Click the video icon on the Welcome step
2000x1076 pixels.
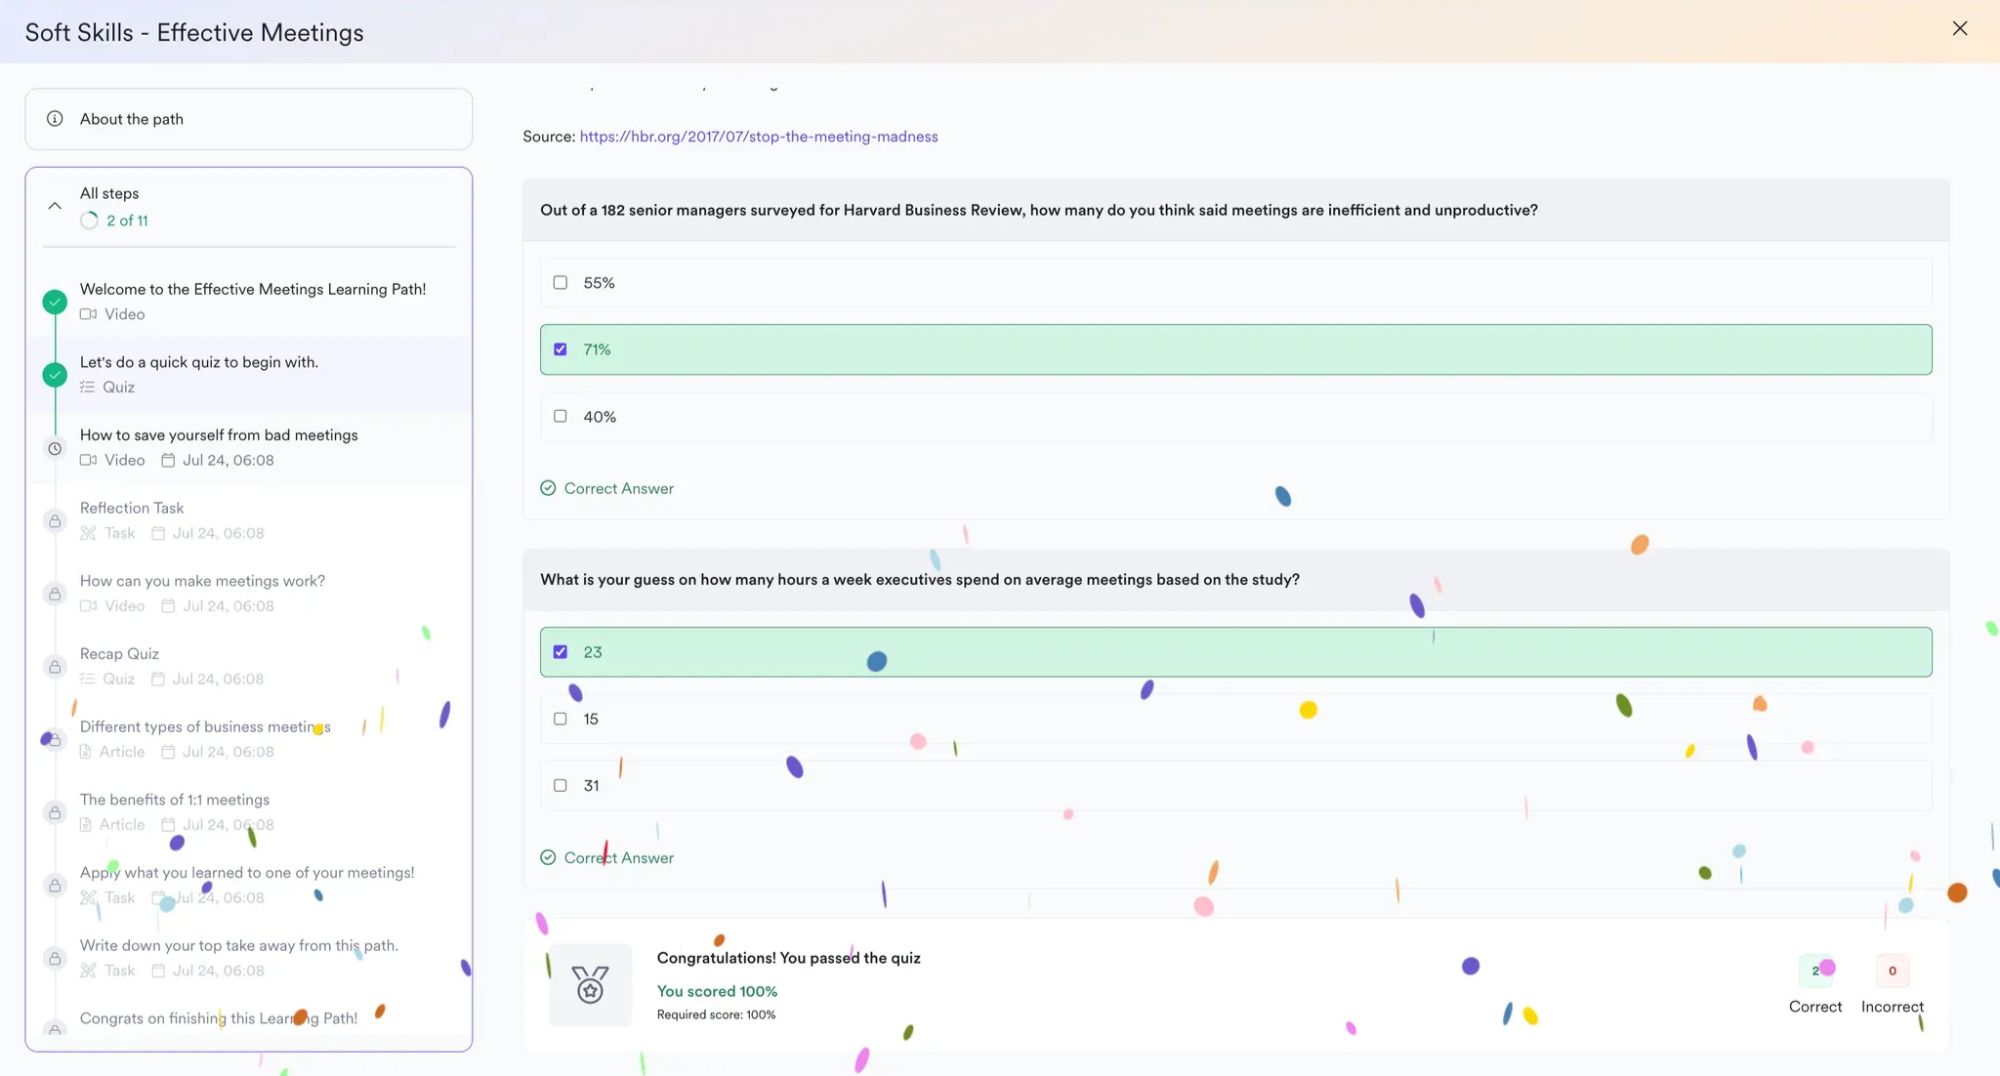point(89,314)
